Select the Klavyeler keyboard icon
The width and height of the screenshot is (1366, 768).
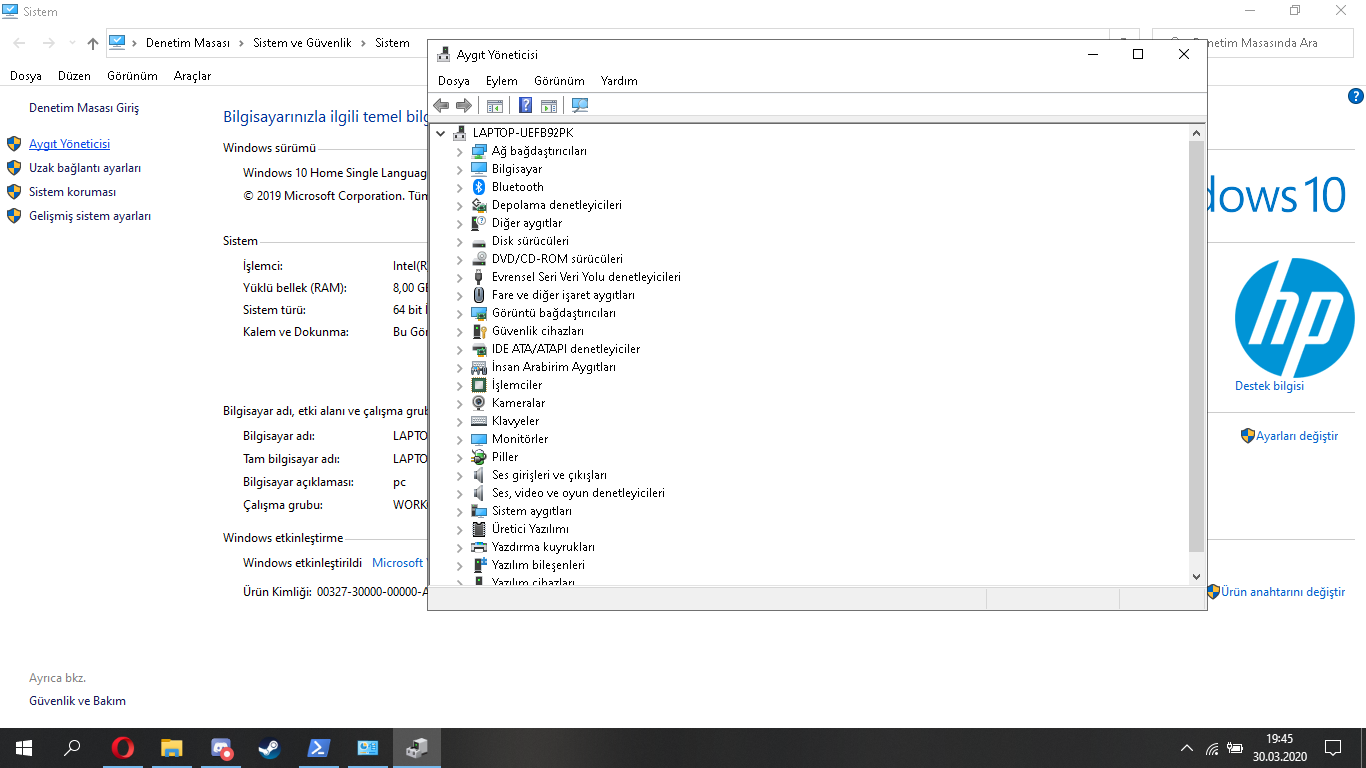pos(479,421)
